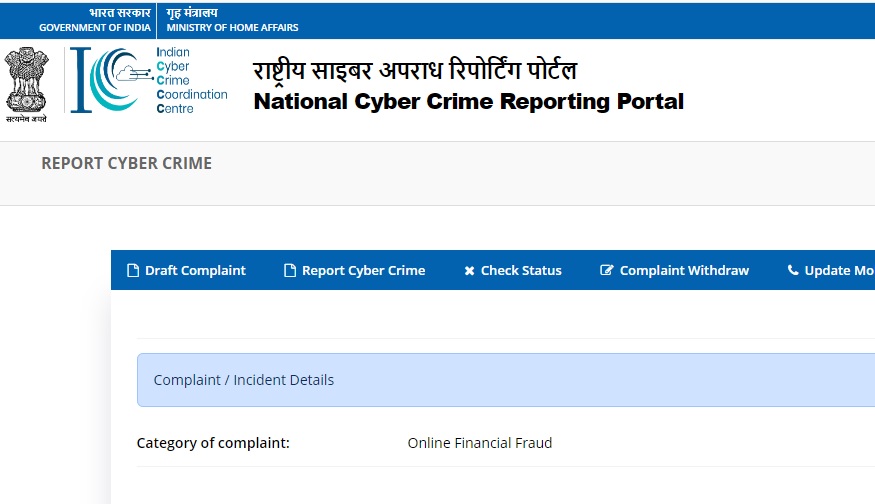Image resolution: width=875 pixels, height=504 pixels.
Task: Click the cross icon beside Check Status
Action: 469,271
